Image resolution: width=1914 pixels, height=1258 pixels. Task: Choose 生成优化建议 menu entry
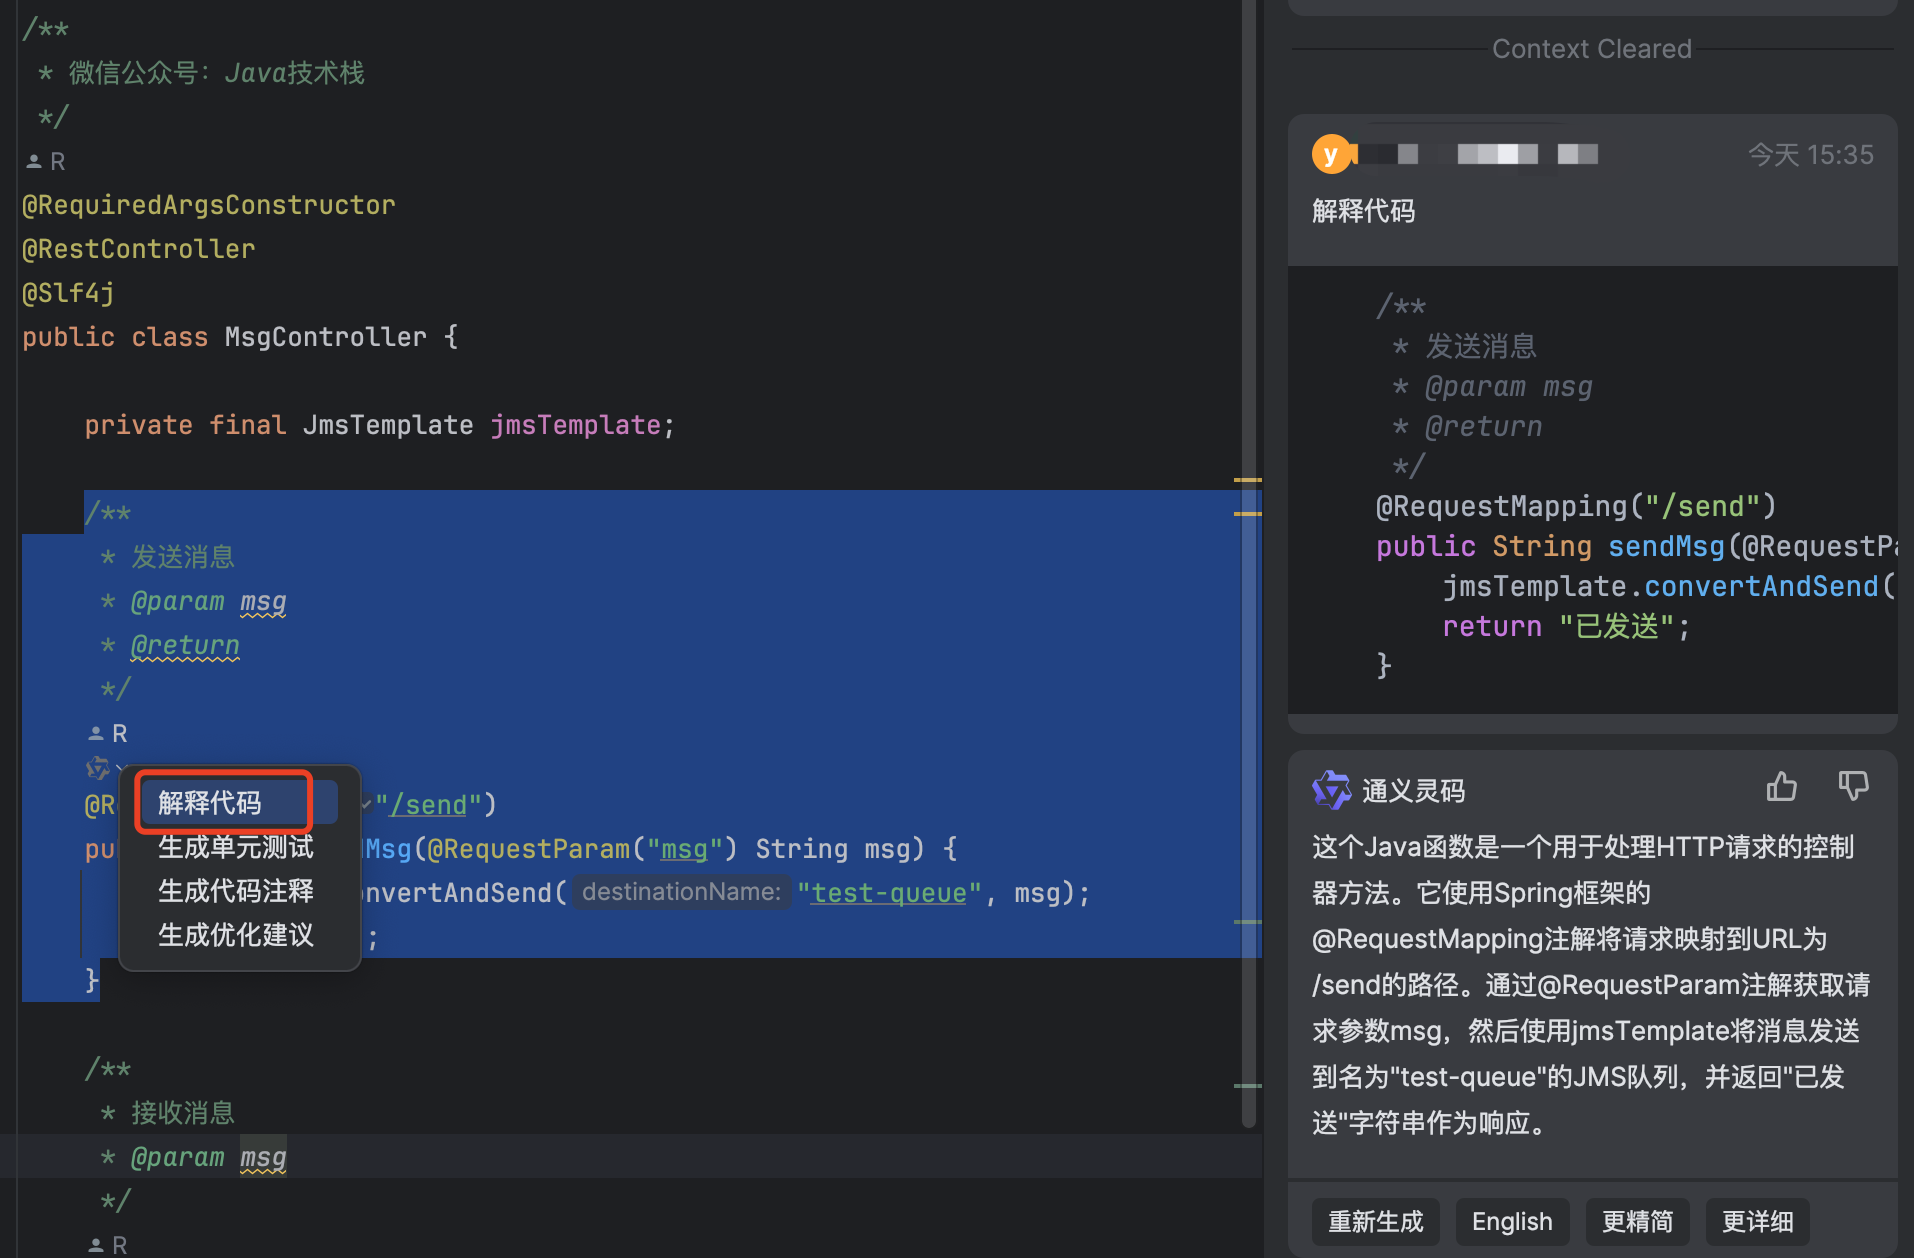pyautogui.click(x=236, y=935)
